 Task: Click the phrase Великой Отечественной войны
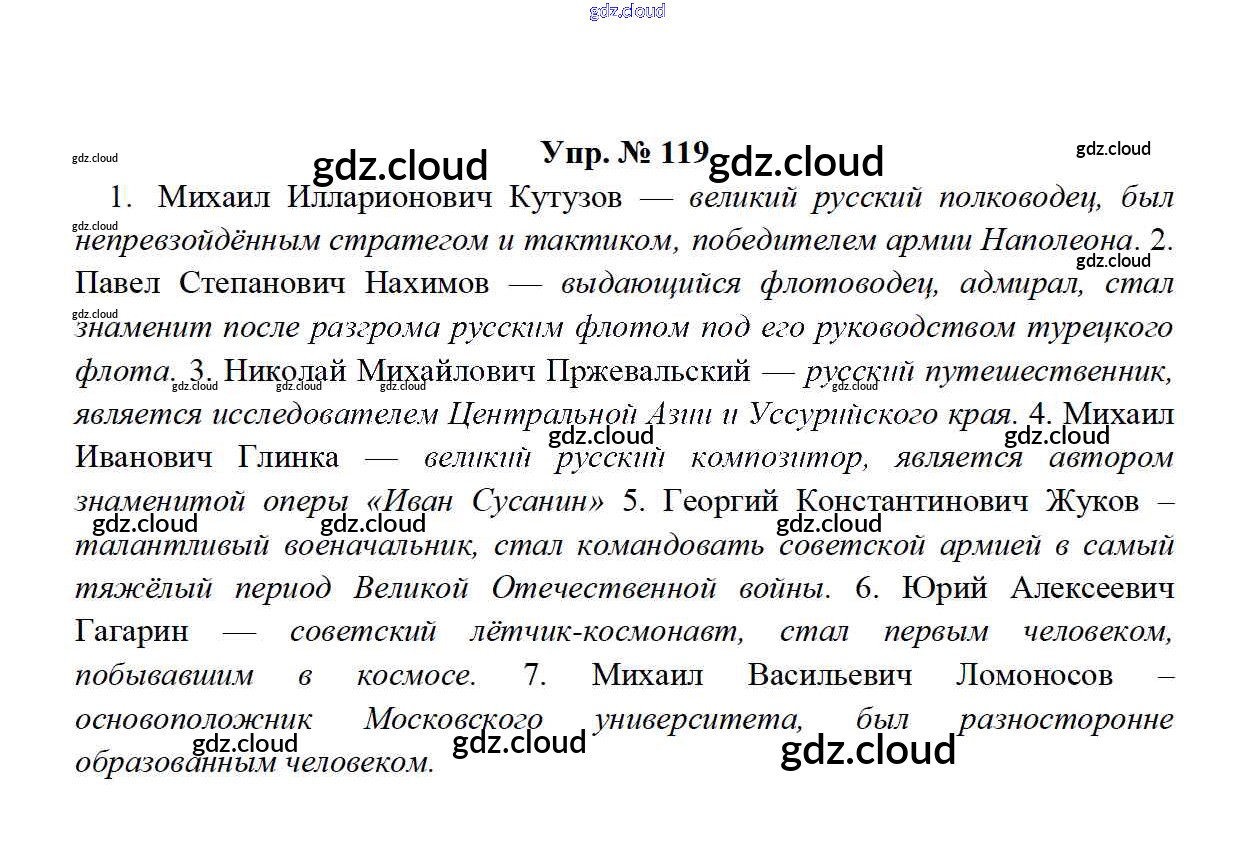pyautogui.click(x=592, y=588)
